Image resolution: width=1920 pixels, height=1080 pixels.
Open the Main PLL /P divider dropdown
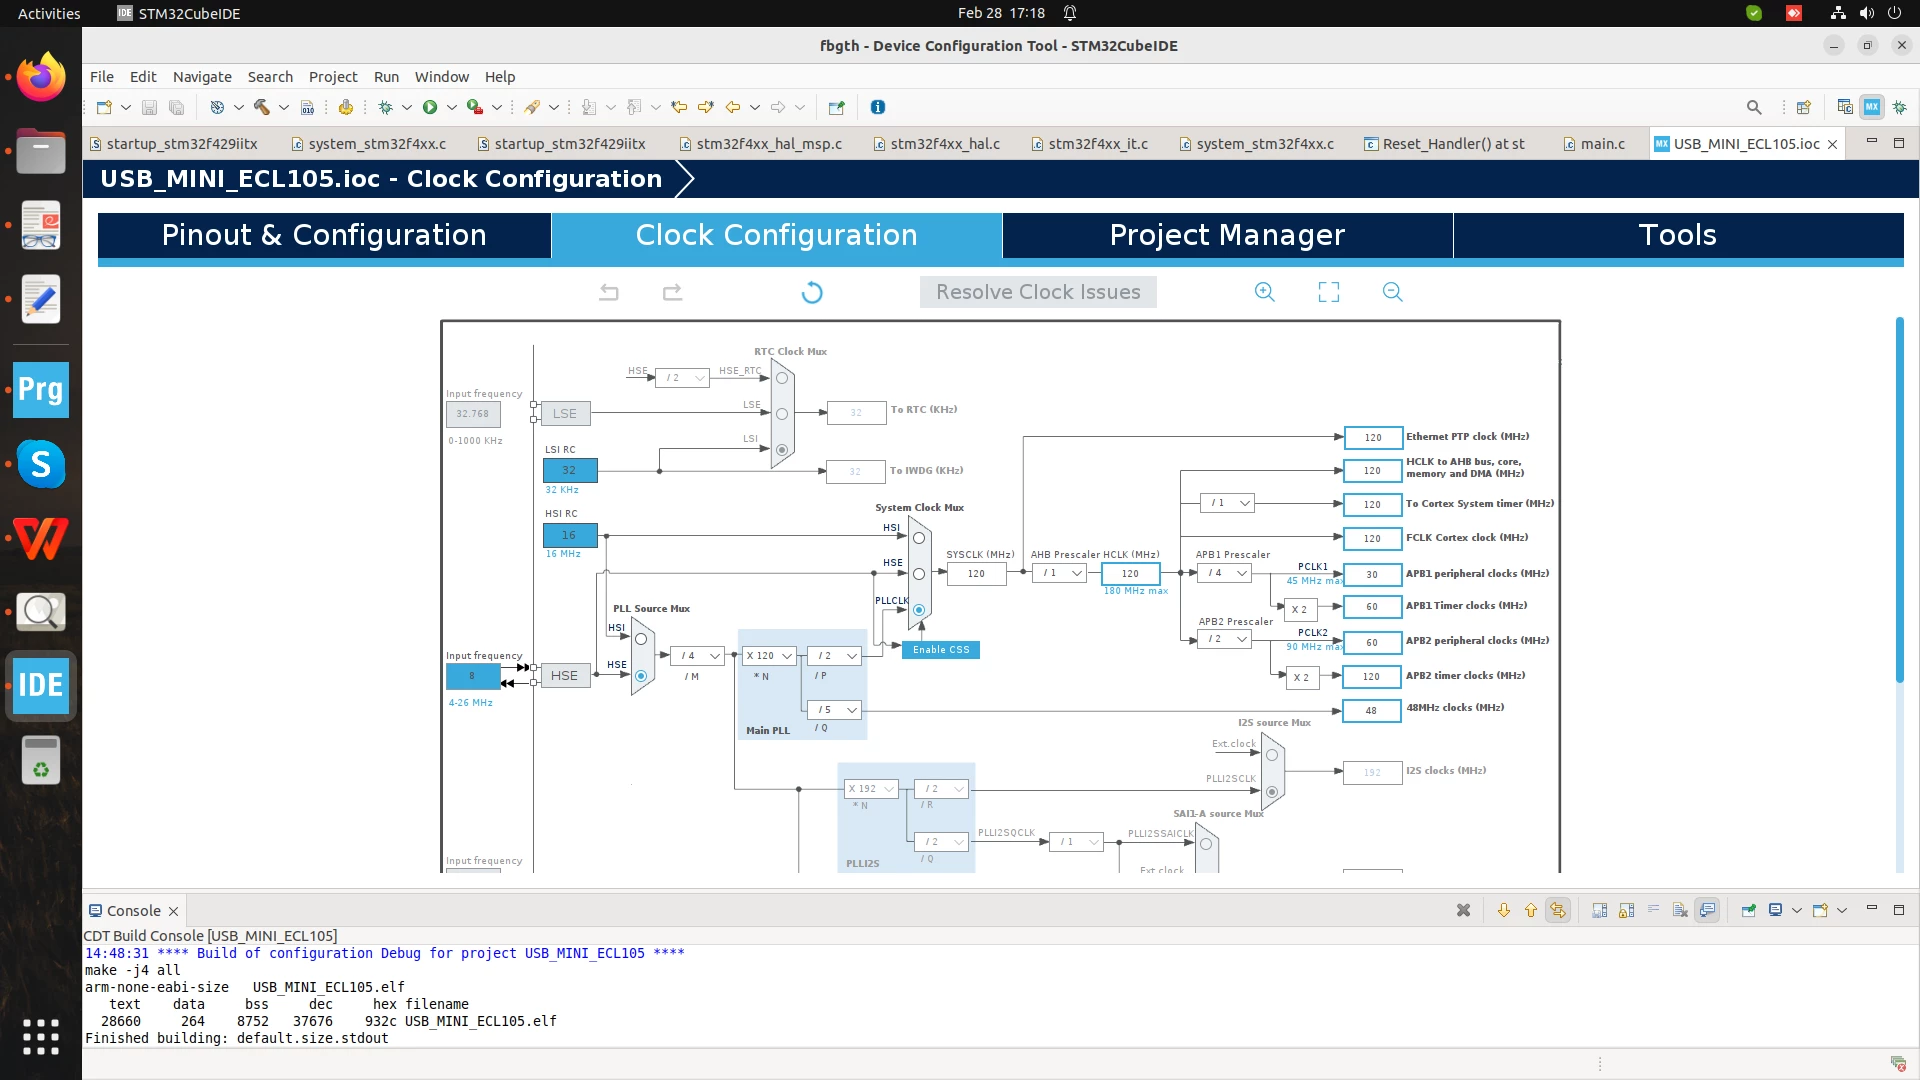(835, 656)
